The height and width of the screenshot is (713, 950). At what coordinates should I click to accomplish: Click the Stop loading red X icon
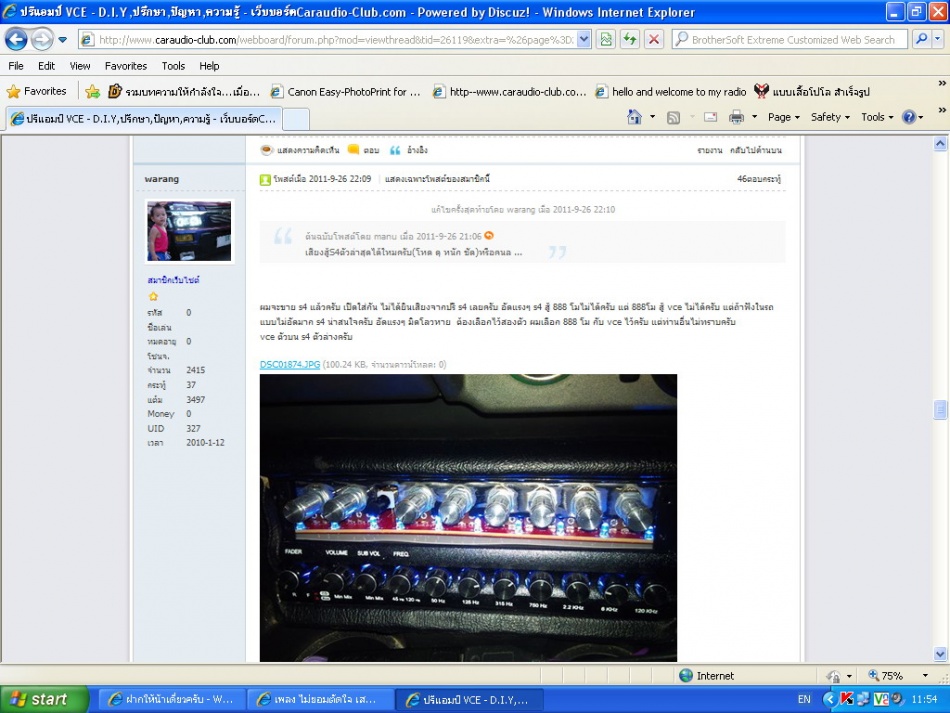[654, 40]
